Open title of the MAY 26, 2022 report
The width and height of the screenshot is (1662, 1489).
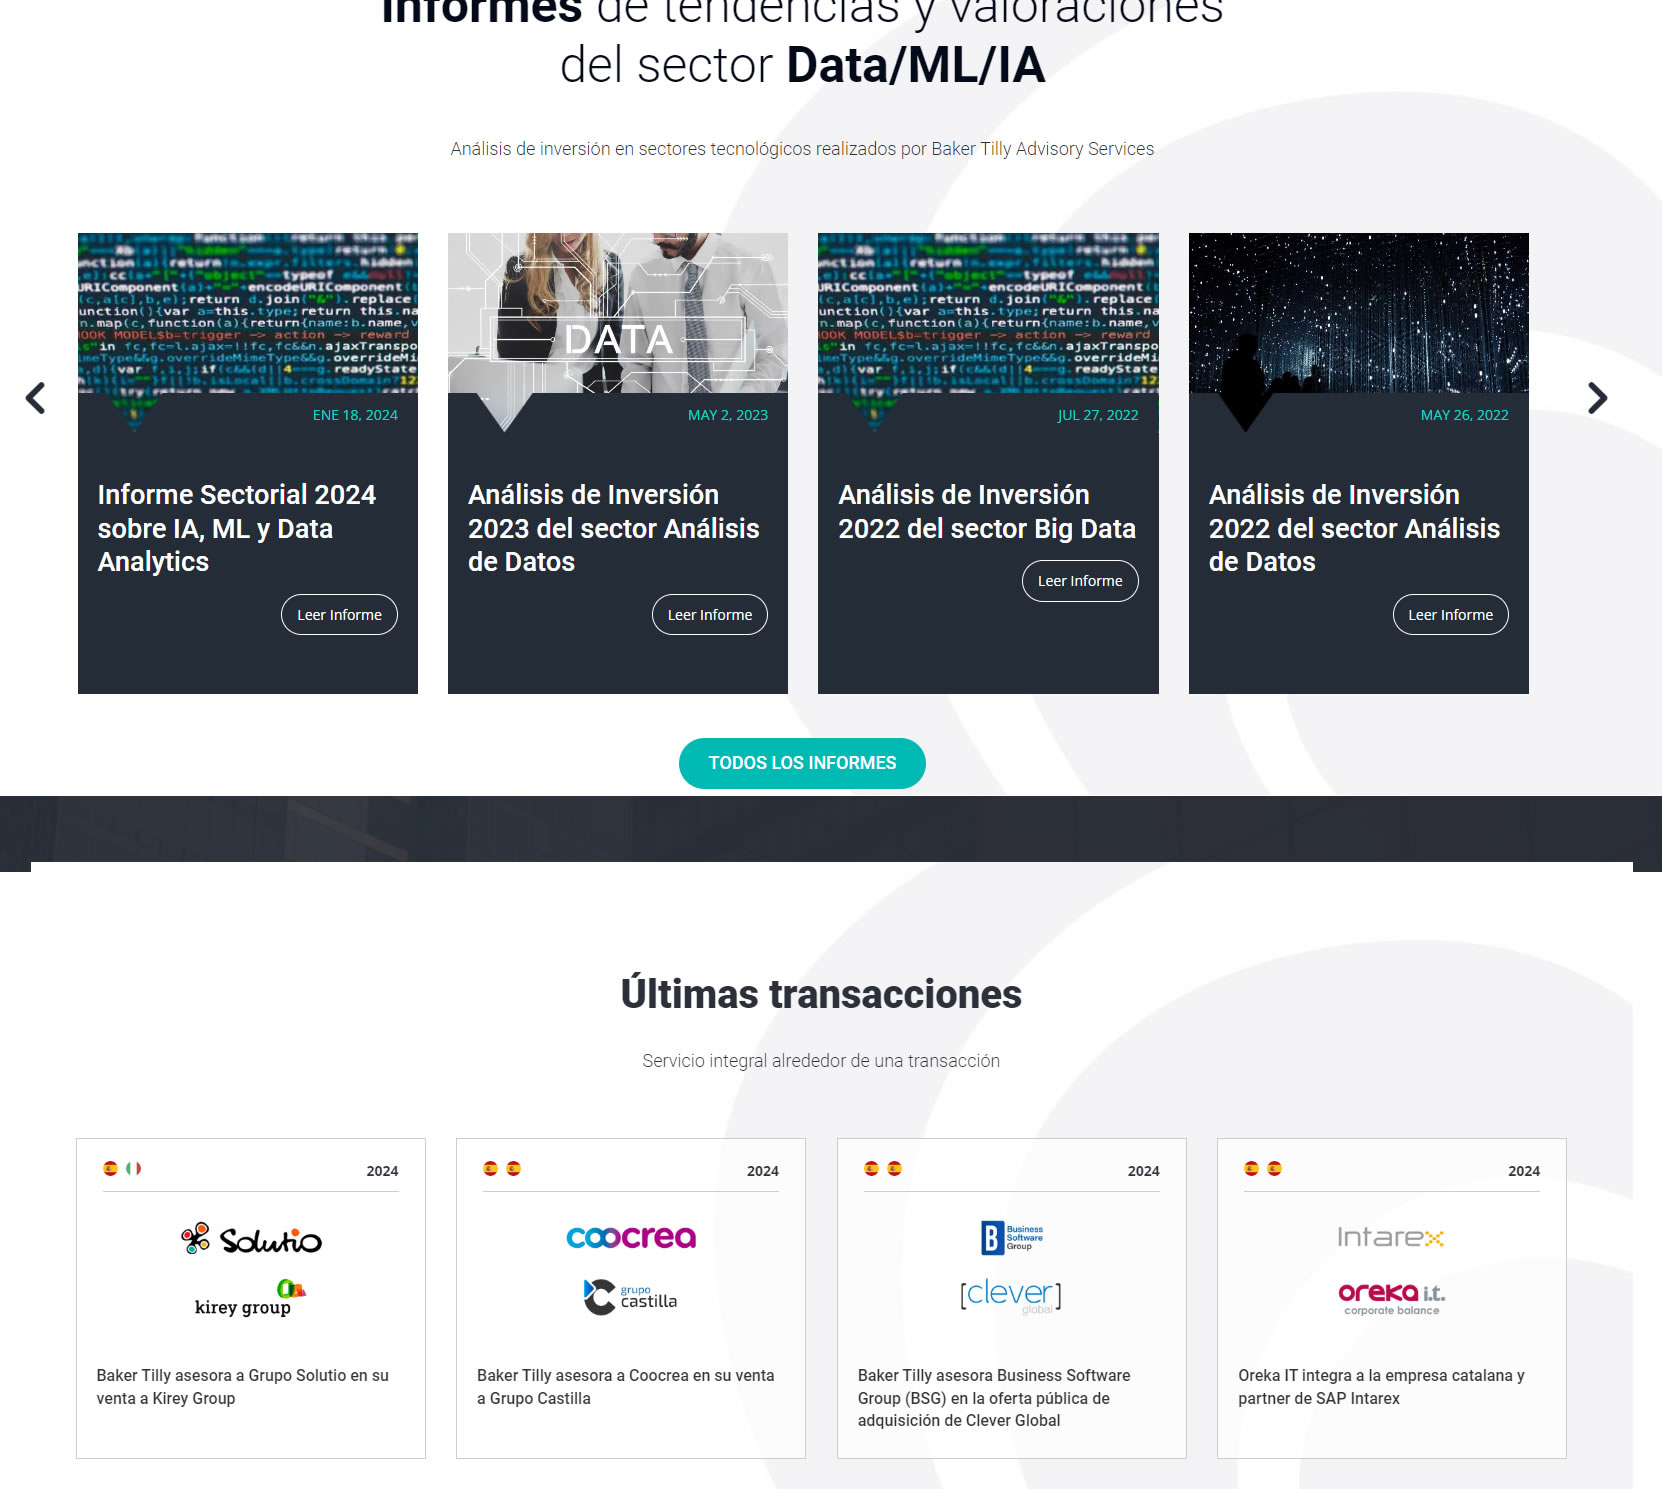1354,528
